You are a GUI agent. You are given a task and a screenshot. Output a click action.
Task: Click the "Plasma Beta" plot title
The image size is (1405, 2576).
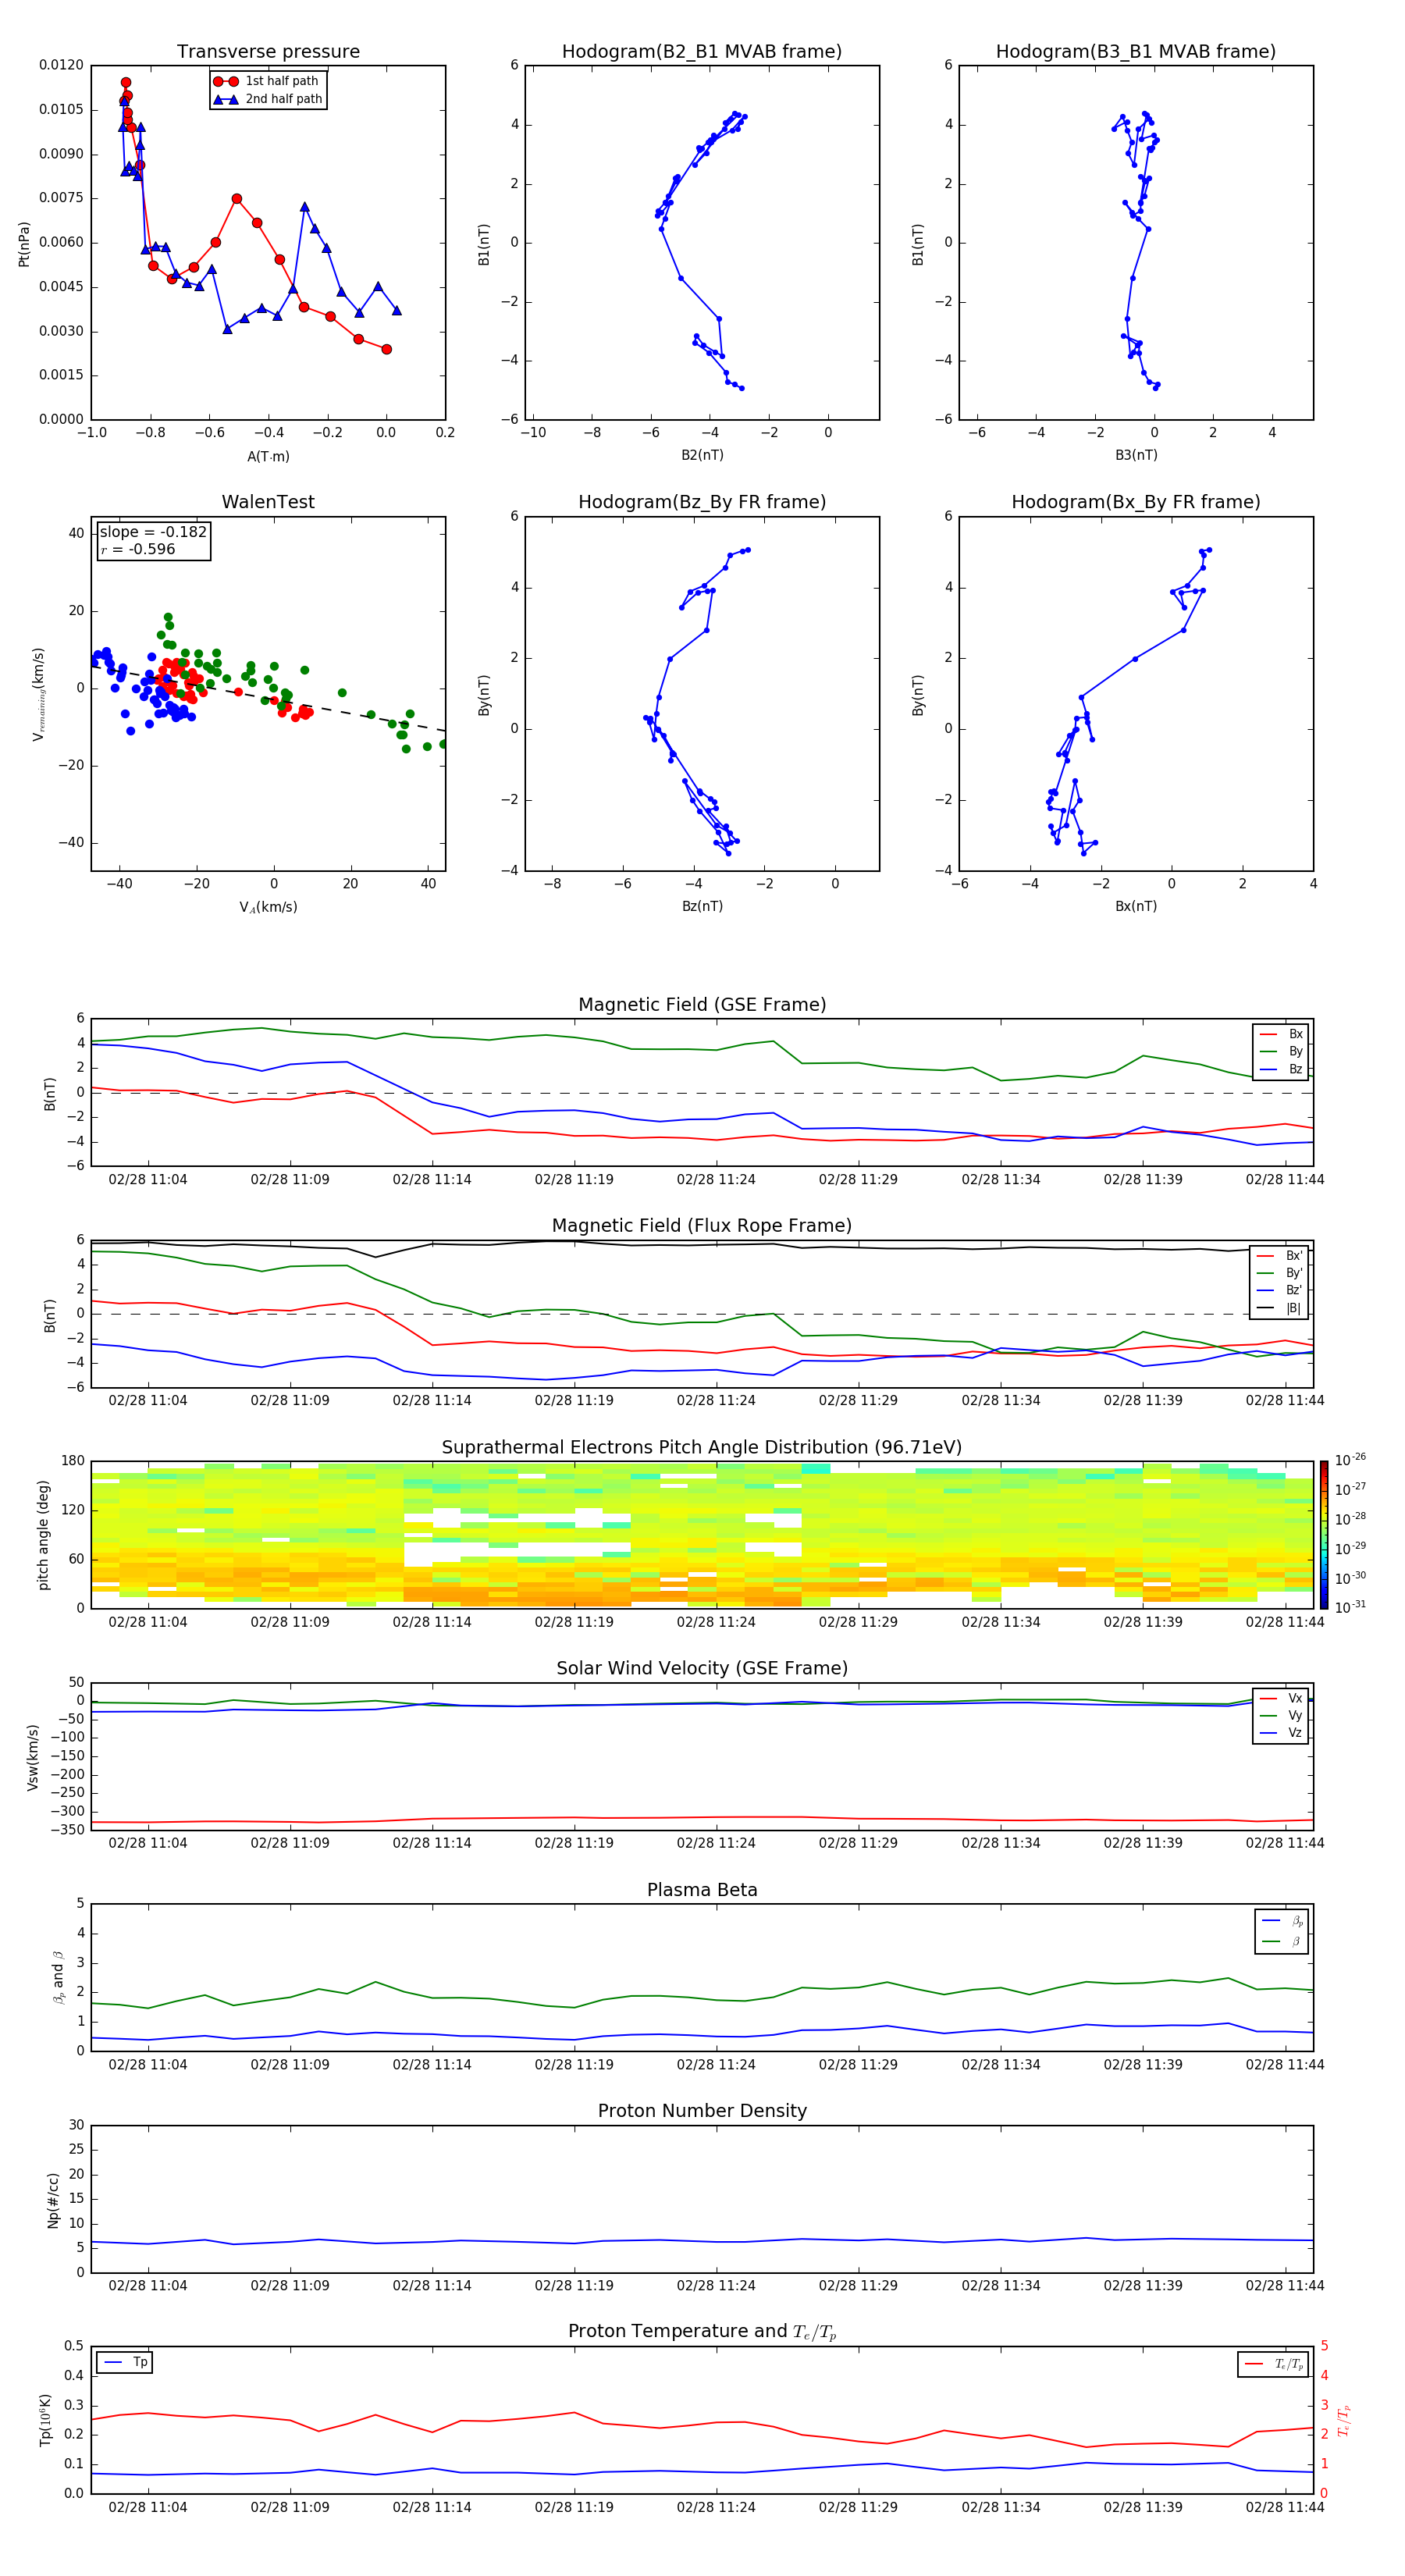pos(702,1891)
